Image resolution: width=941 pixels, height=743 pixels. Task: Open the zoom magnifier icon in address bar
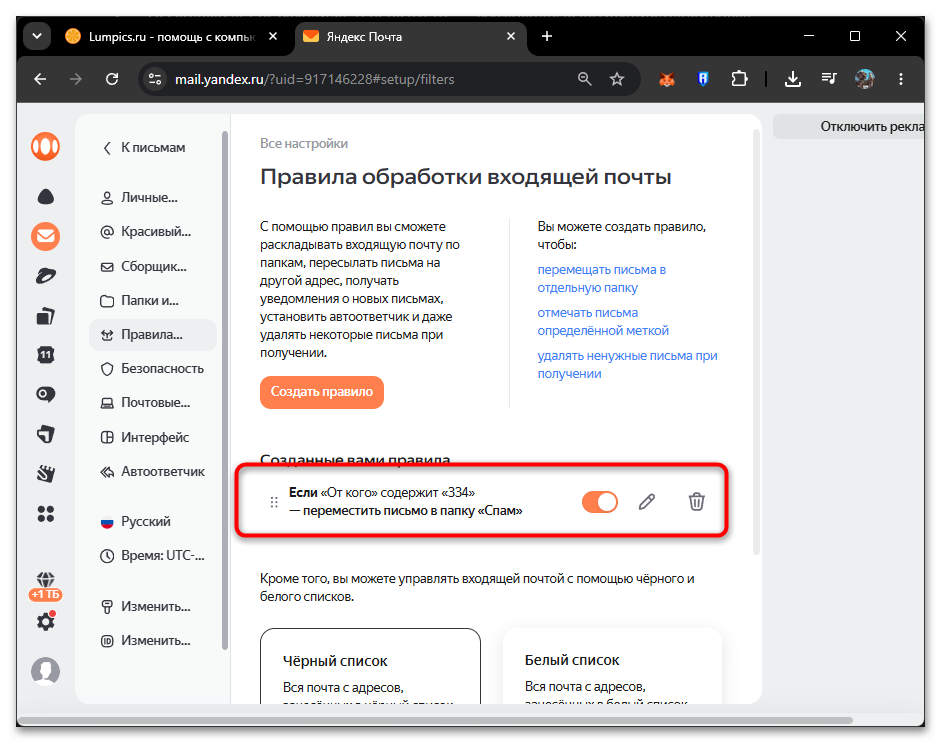tap(585, 79)
